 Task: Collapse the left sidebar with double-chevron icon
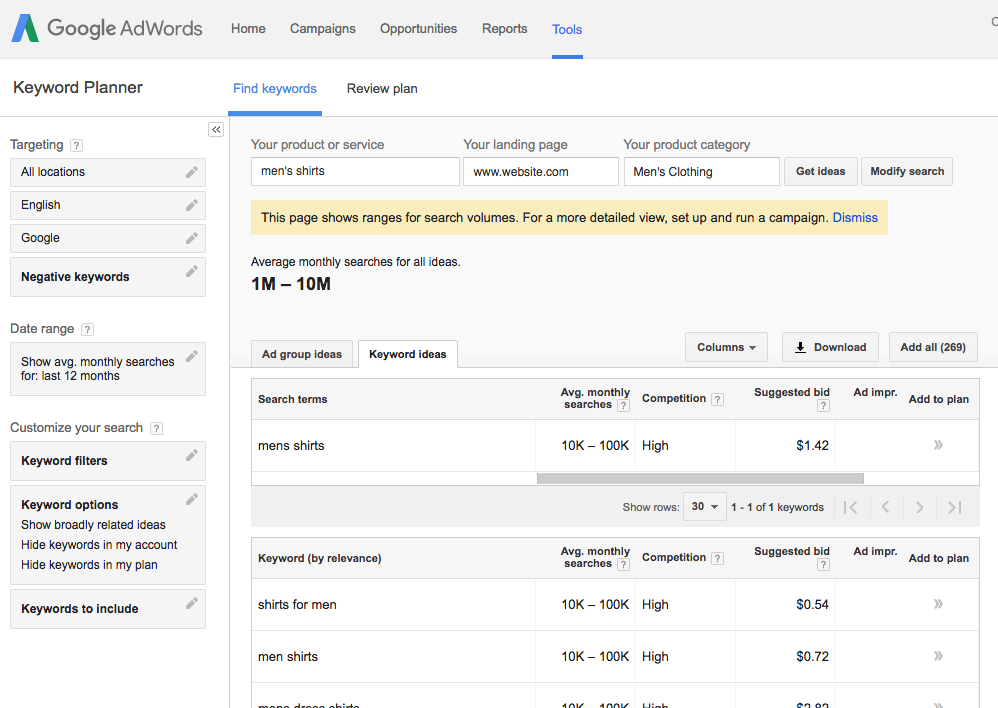[x=216, y=129]
